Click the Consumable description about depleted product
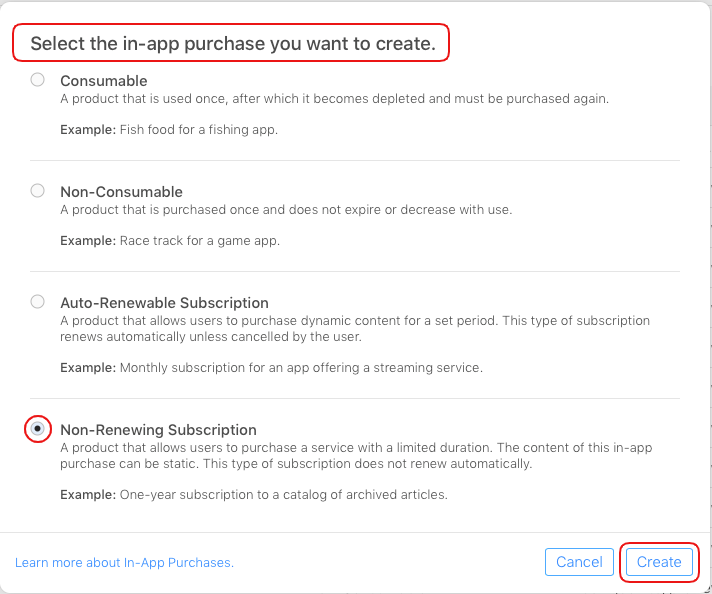 [x=334, y=99]
